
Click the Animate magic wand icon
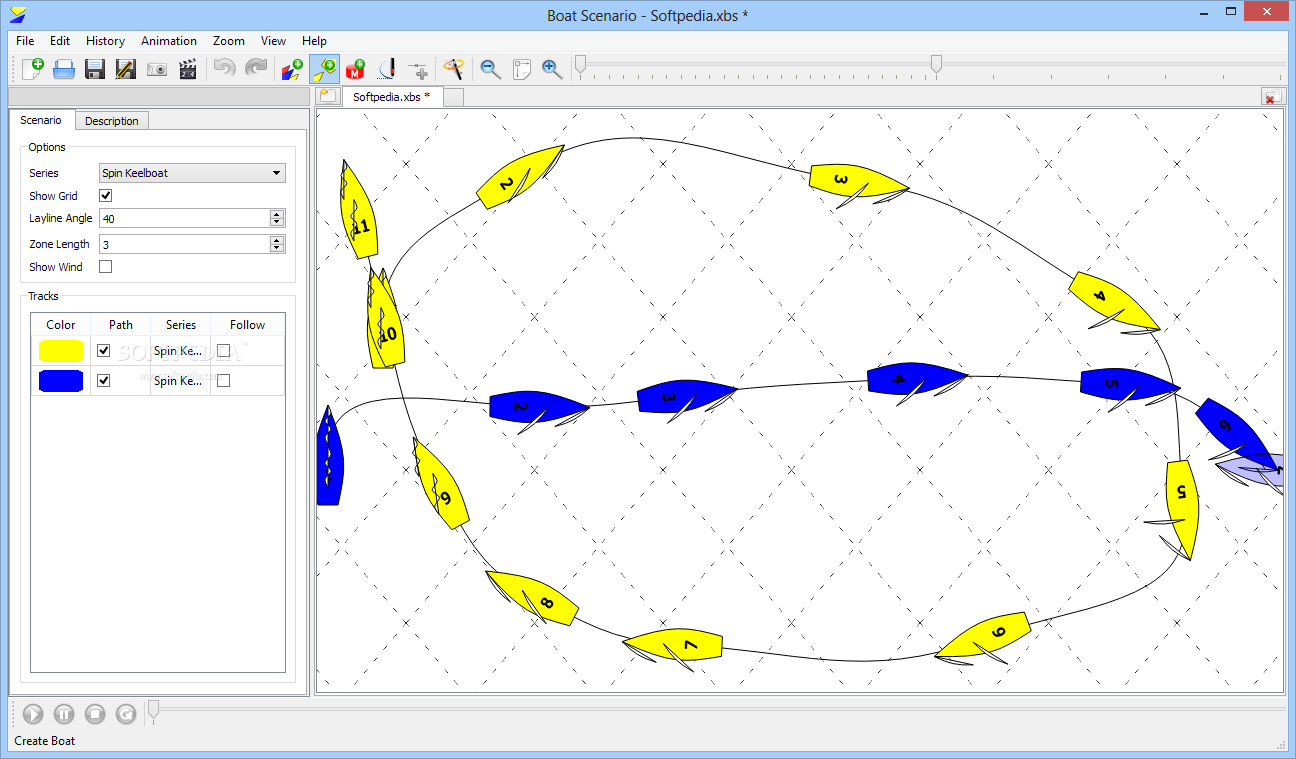pos(455,69)
